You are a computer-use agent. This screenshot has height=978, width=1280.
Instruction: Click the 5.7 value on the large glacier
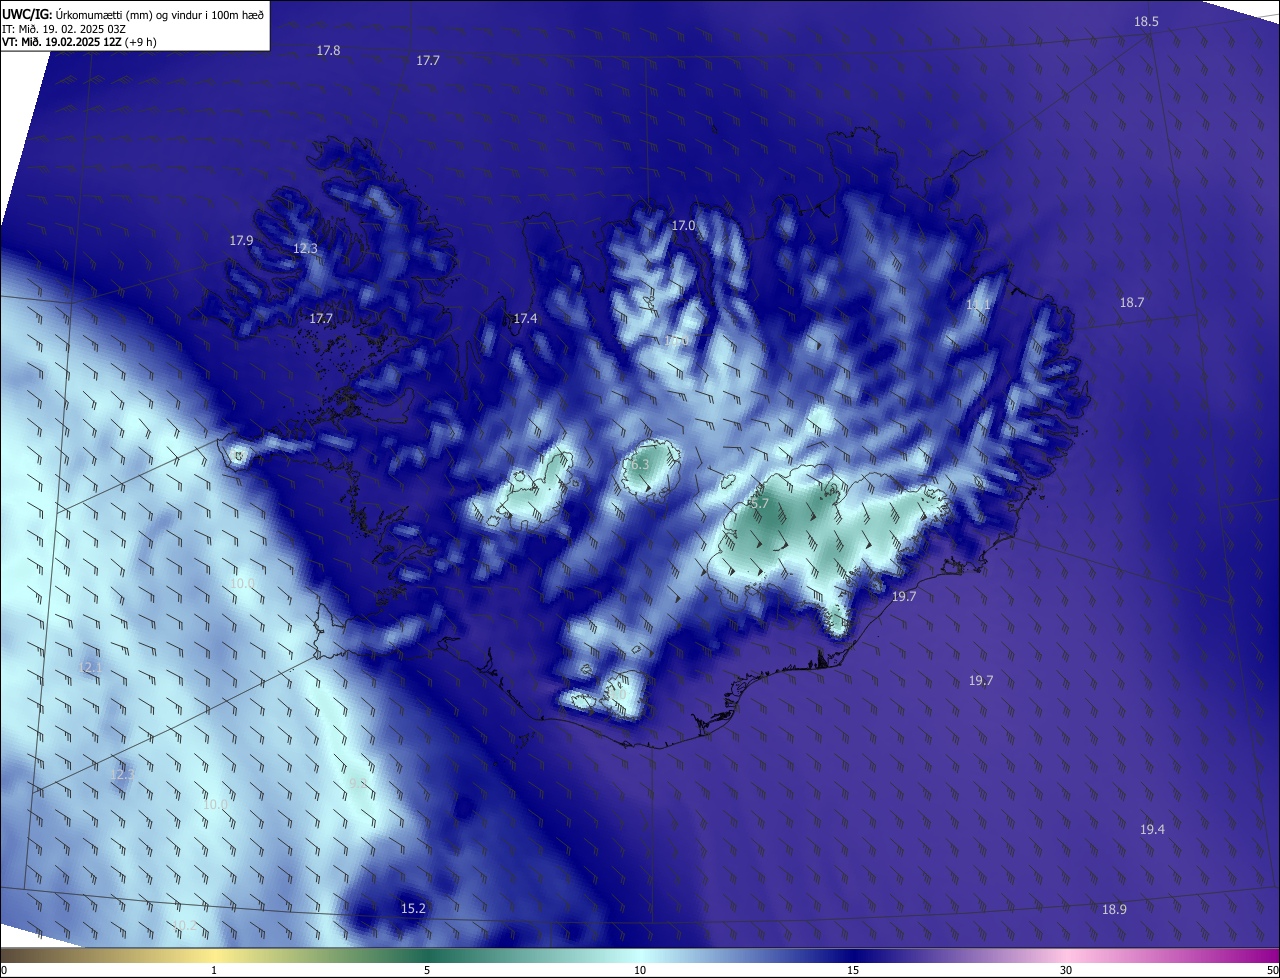pyautogui.click(x=759, y=504)
